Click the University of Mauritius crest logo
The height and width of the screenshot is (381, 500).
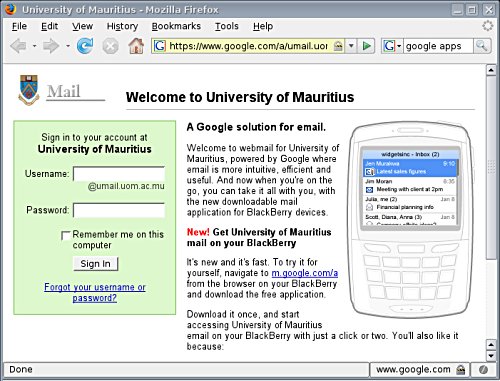click(29, 90)
